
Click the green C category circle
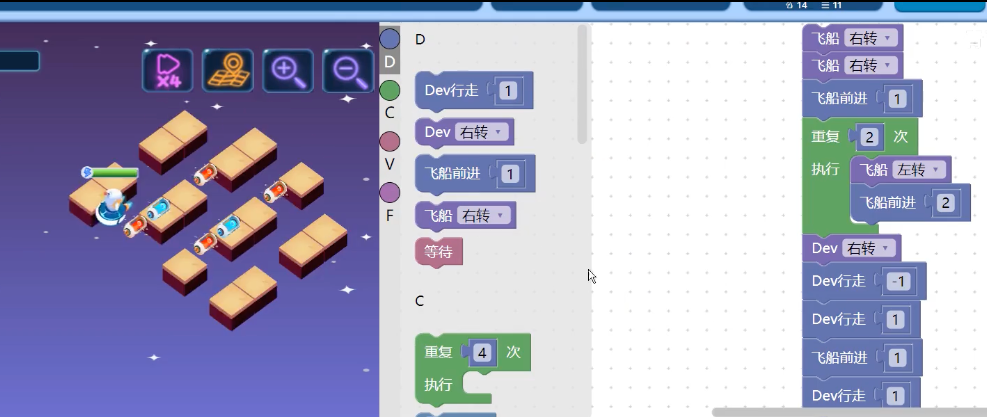390,91
